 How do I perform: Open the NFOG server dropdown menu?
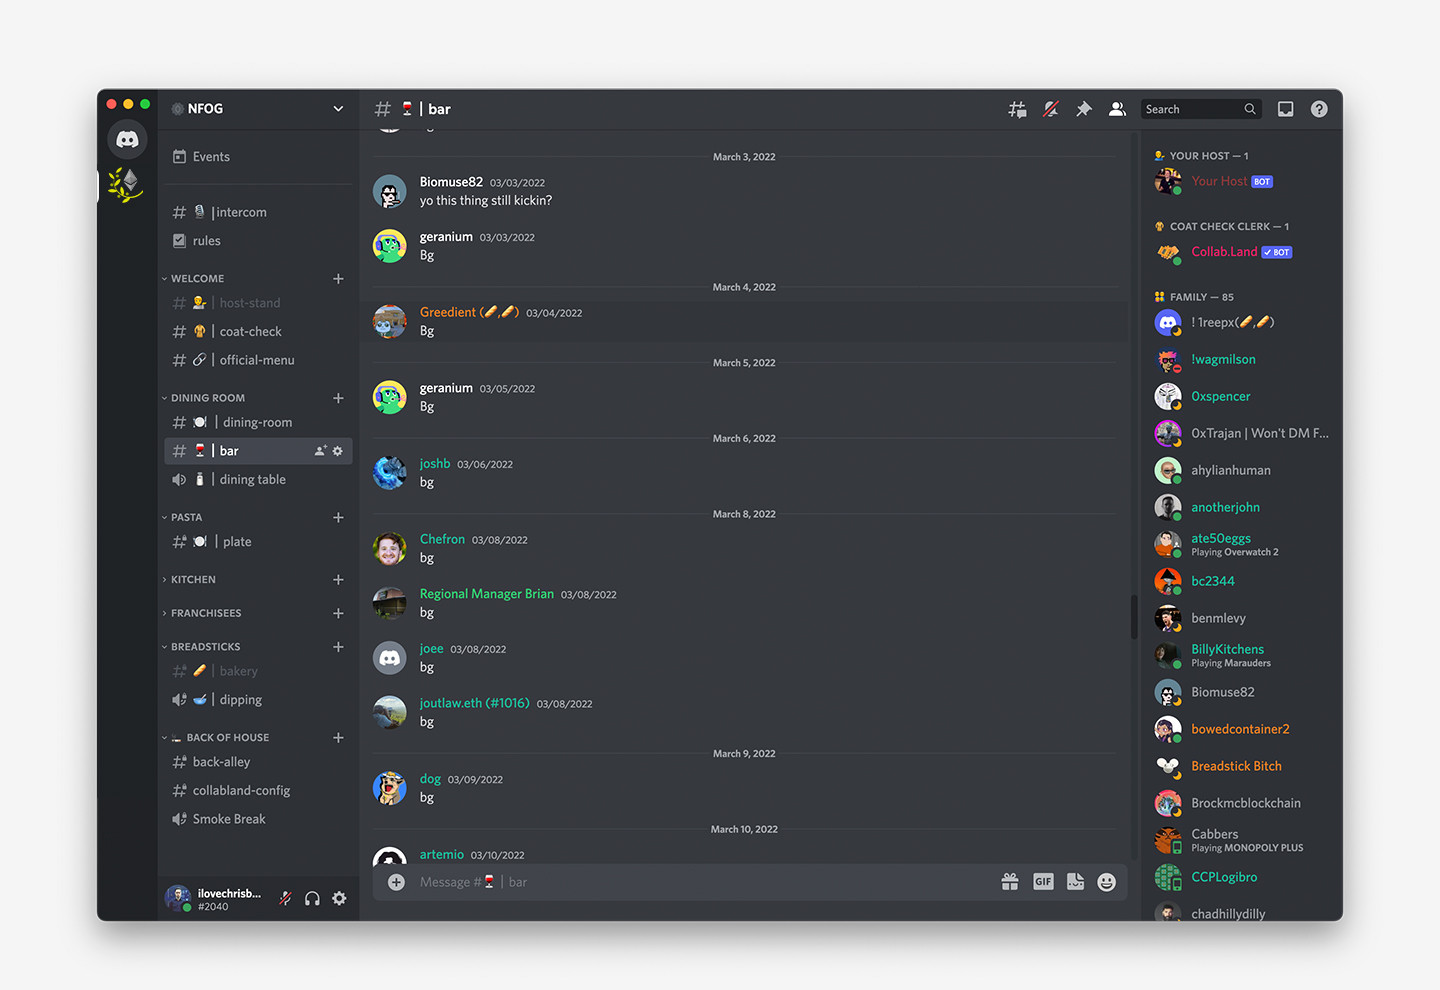tap(338, 109)
